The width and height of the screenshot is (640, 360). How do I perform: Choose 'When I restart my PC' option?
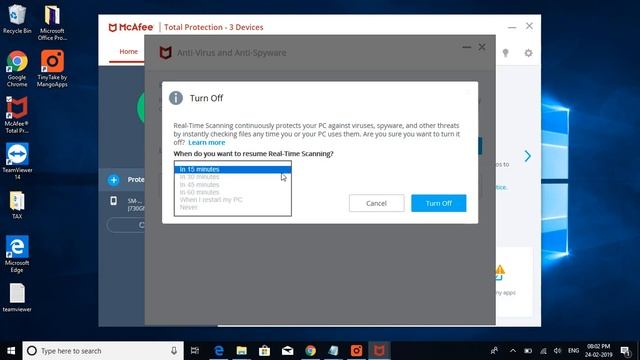point(233,200)
